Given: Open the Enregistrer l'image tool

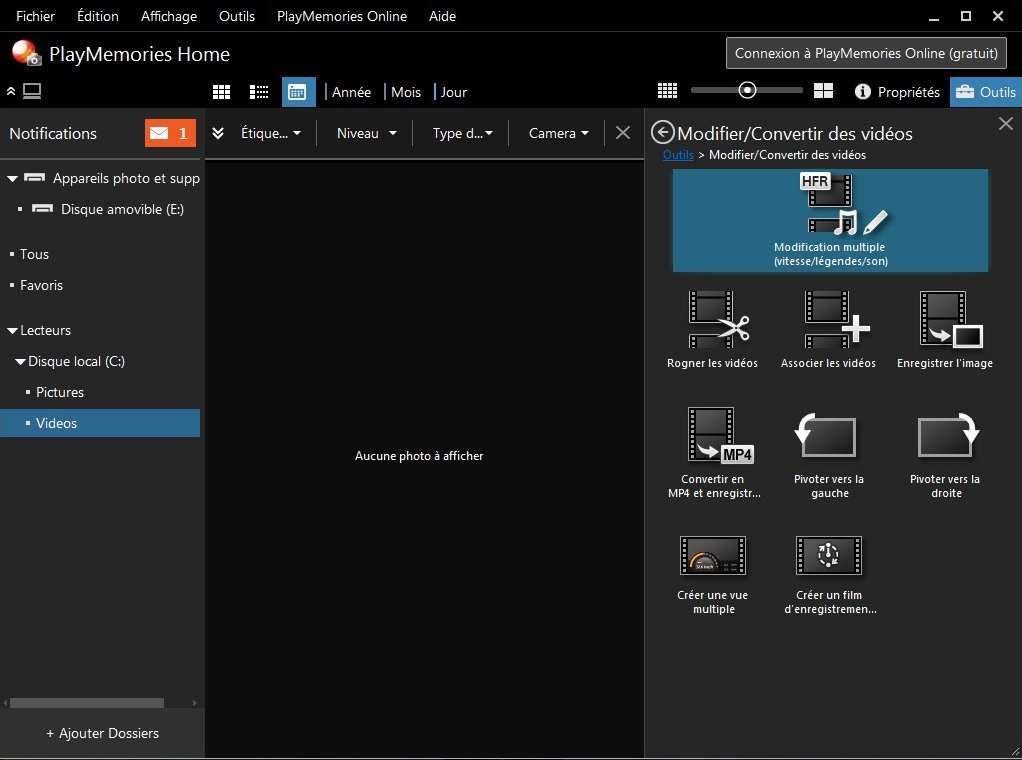Looking at the screenshot, I should pyautogui.click(x=945, y=330).
